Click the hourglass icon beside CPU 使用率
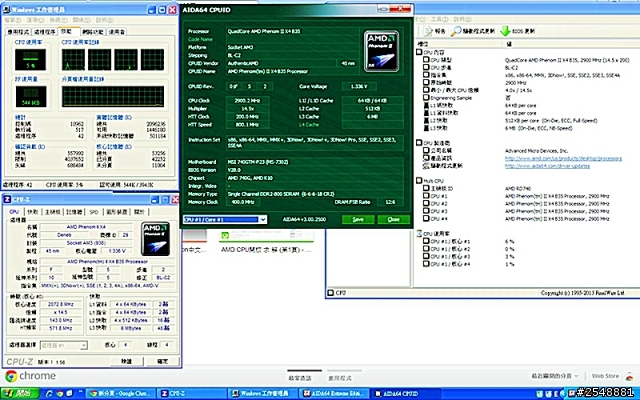 pyautogui.click(x=419, y=233)
